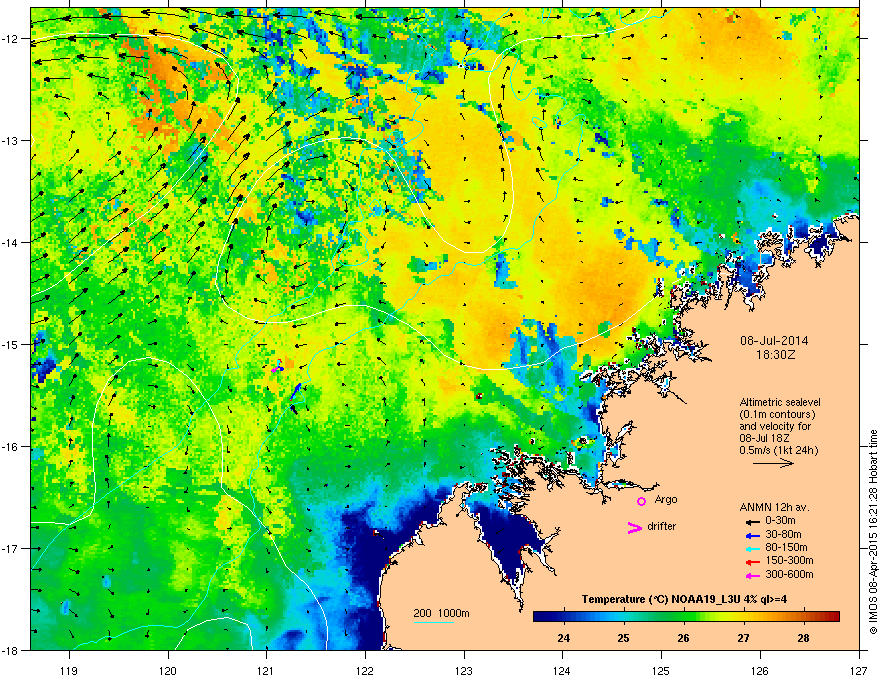Click the dark red end of the temperature scale
880x680 pixels.
coord(833,617)
